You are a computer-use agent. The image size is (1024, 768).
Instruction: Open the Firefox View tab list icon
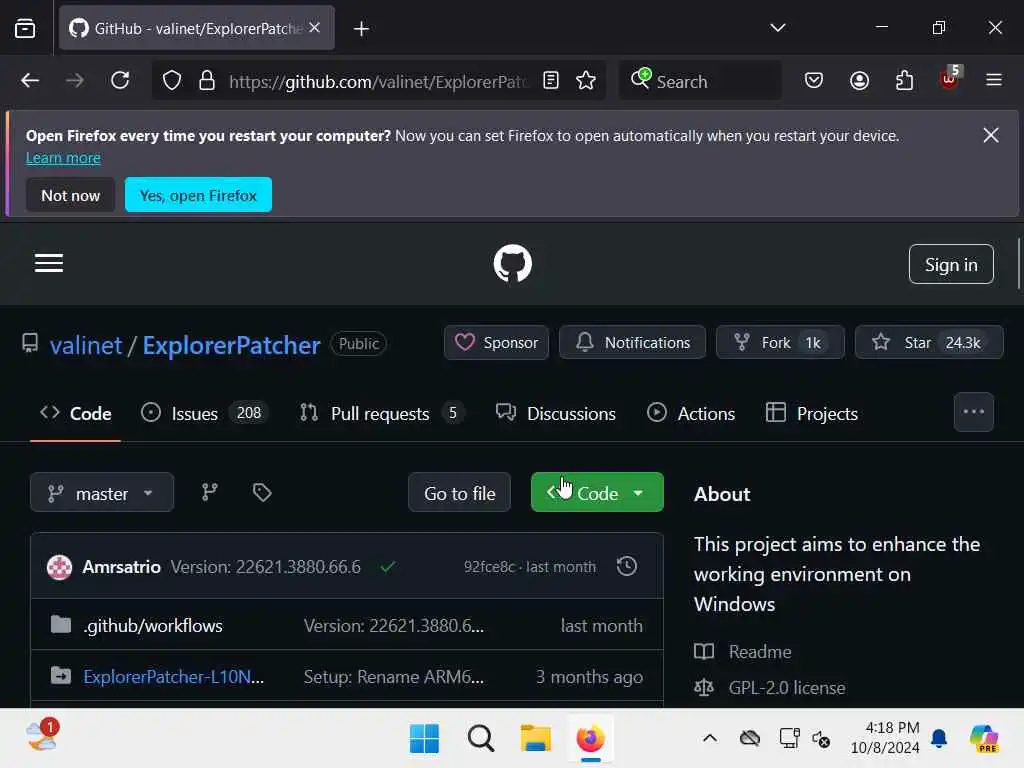tap(25, 28)
